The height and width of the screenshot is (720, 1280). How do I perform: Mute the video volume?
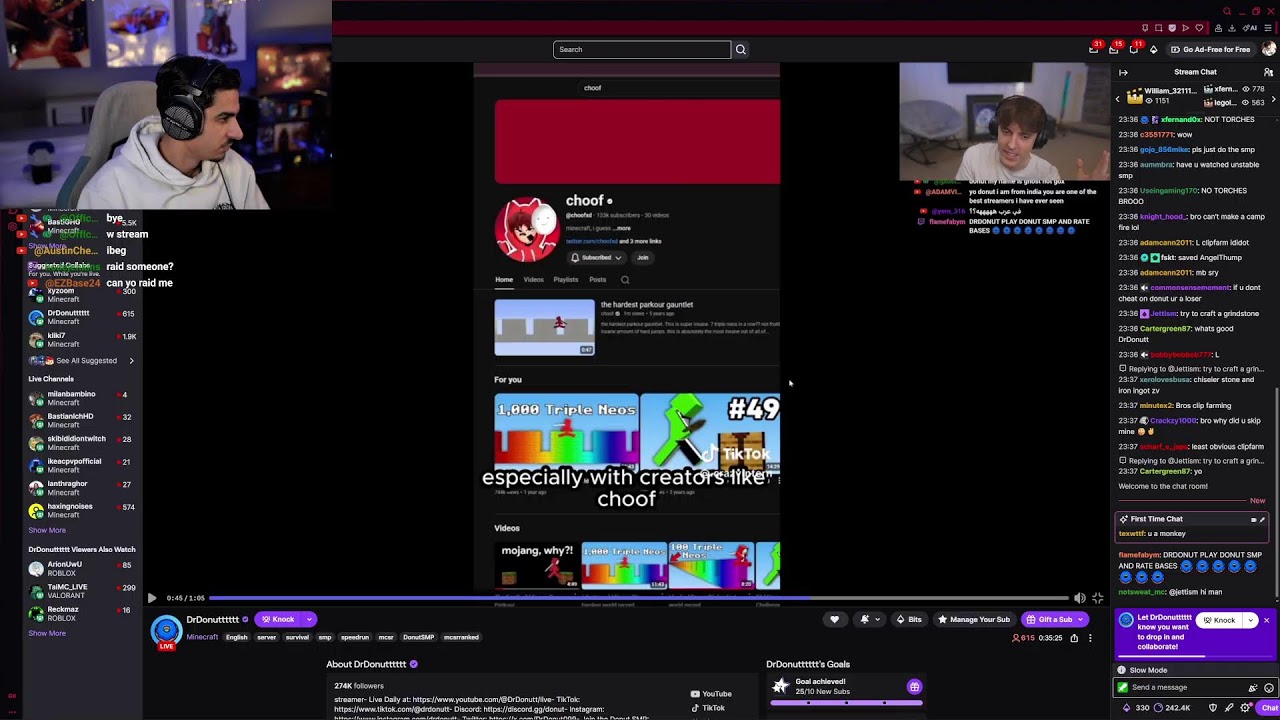coord(1079,598)
